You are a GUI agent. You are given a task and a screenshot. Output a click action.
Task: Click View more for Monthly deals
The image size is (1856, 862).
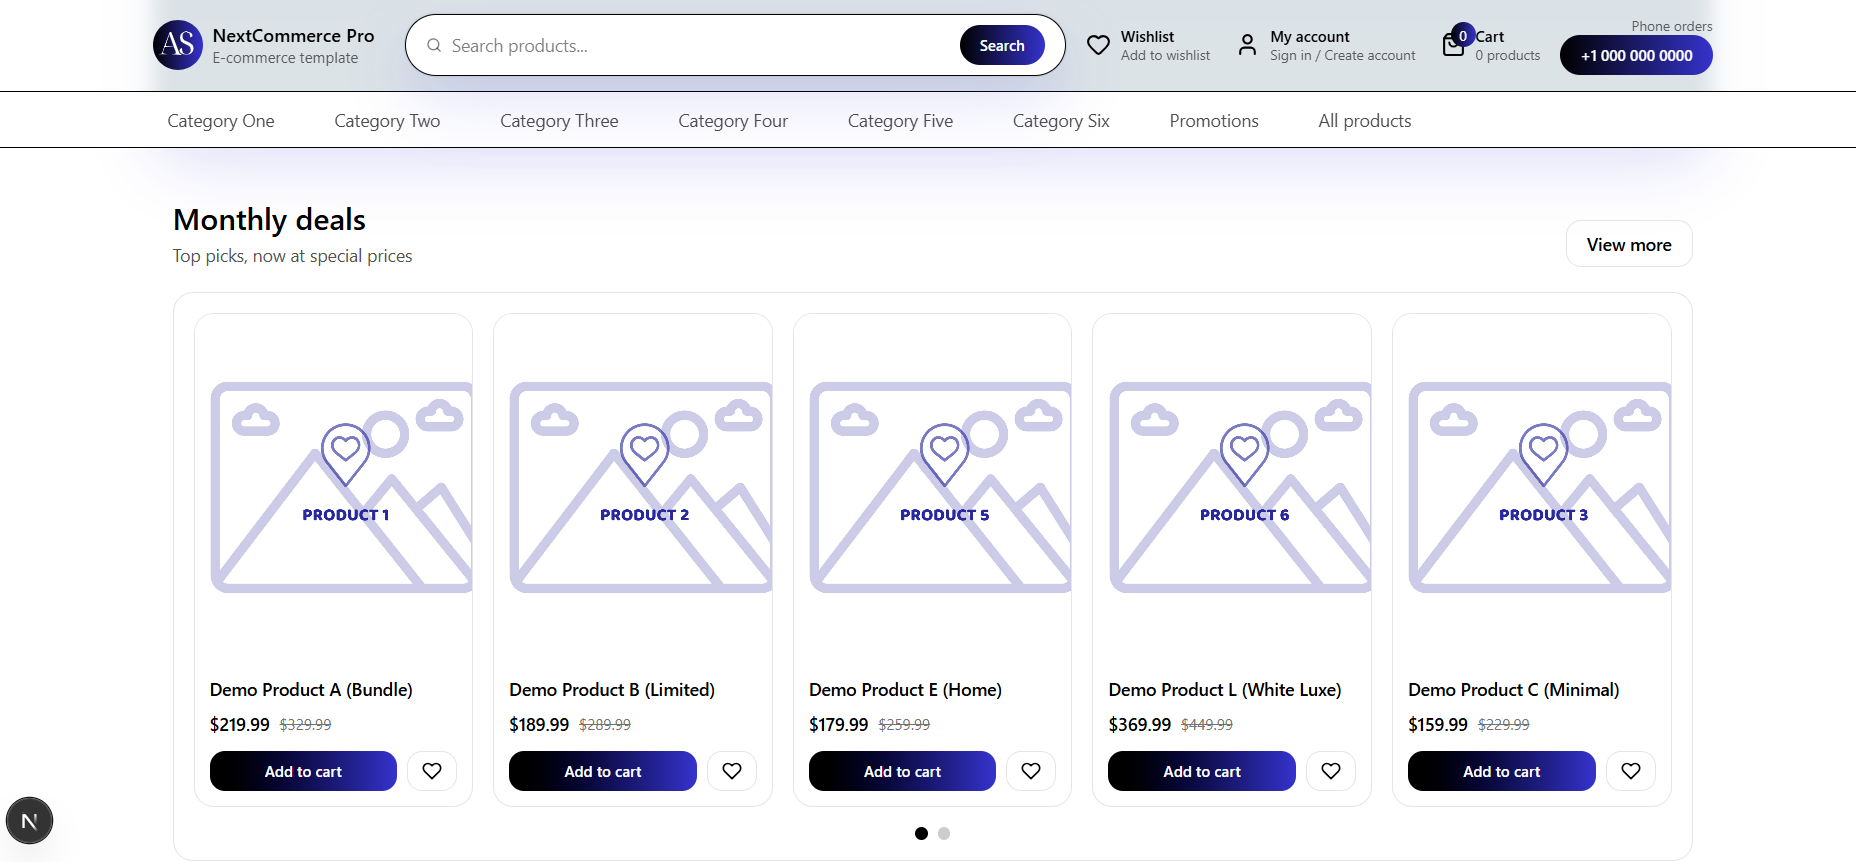point(1629,244)
